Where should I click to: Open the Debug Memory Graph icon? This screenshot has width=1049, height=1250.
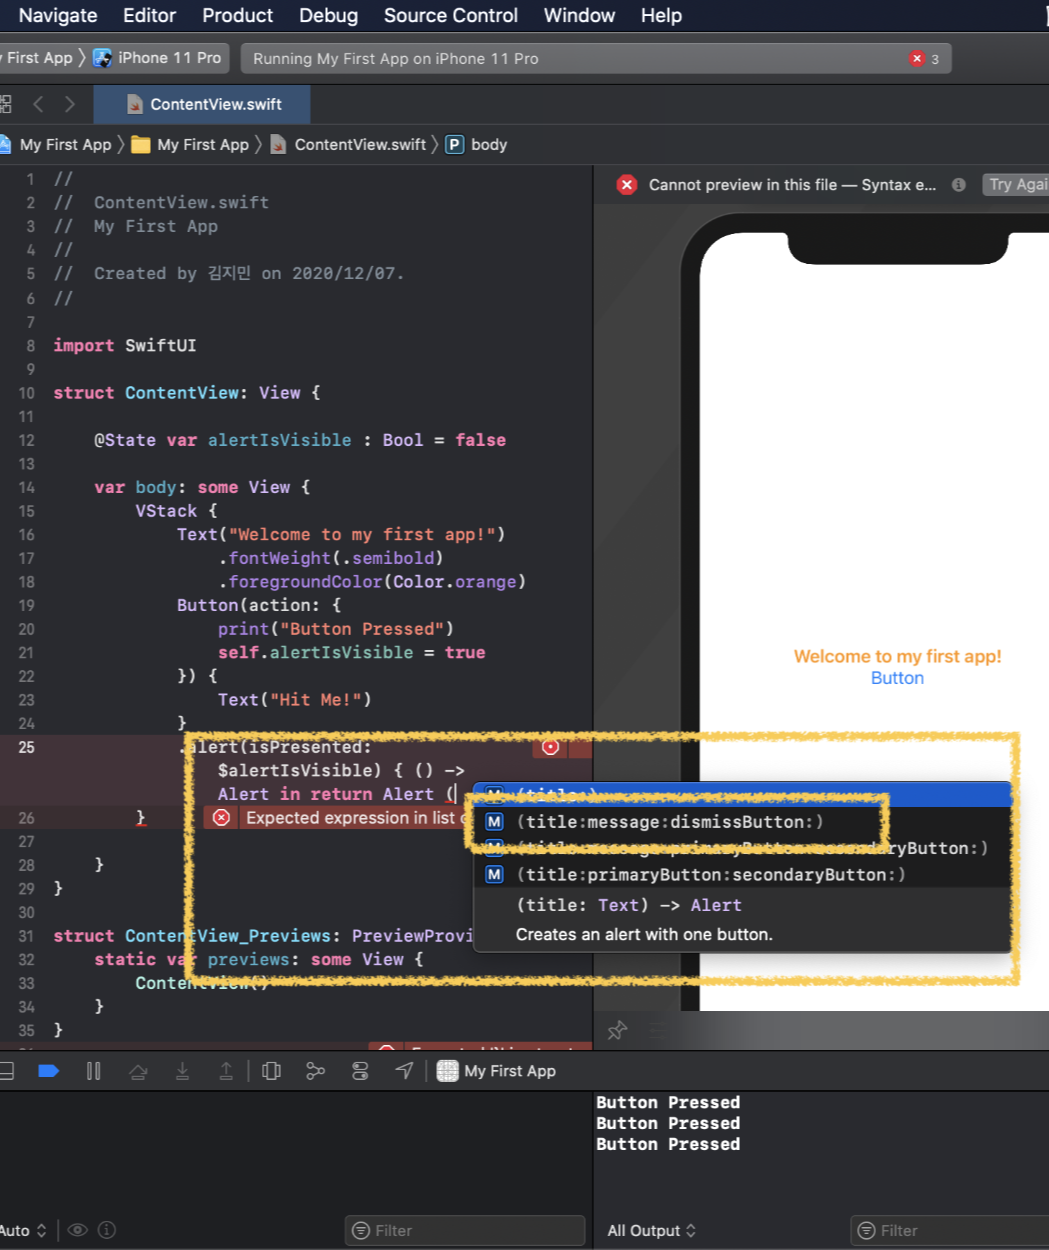(315, 1071)
